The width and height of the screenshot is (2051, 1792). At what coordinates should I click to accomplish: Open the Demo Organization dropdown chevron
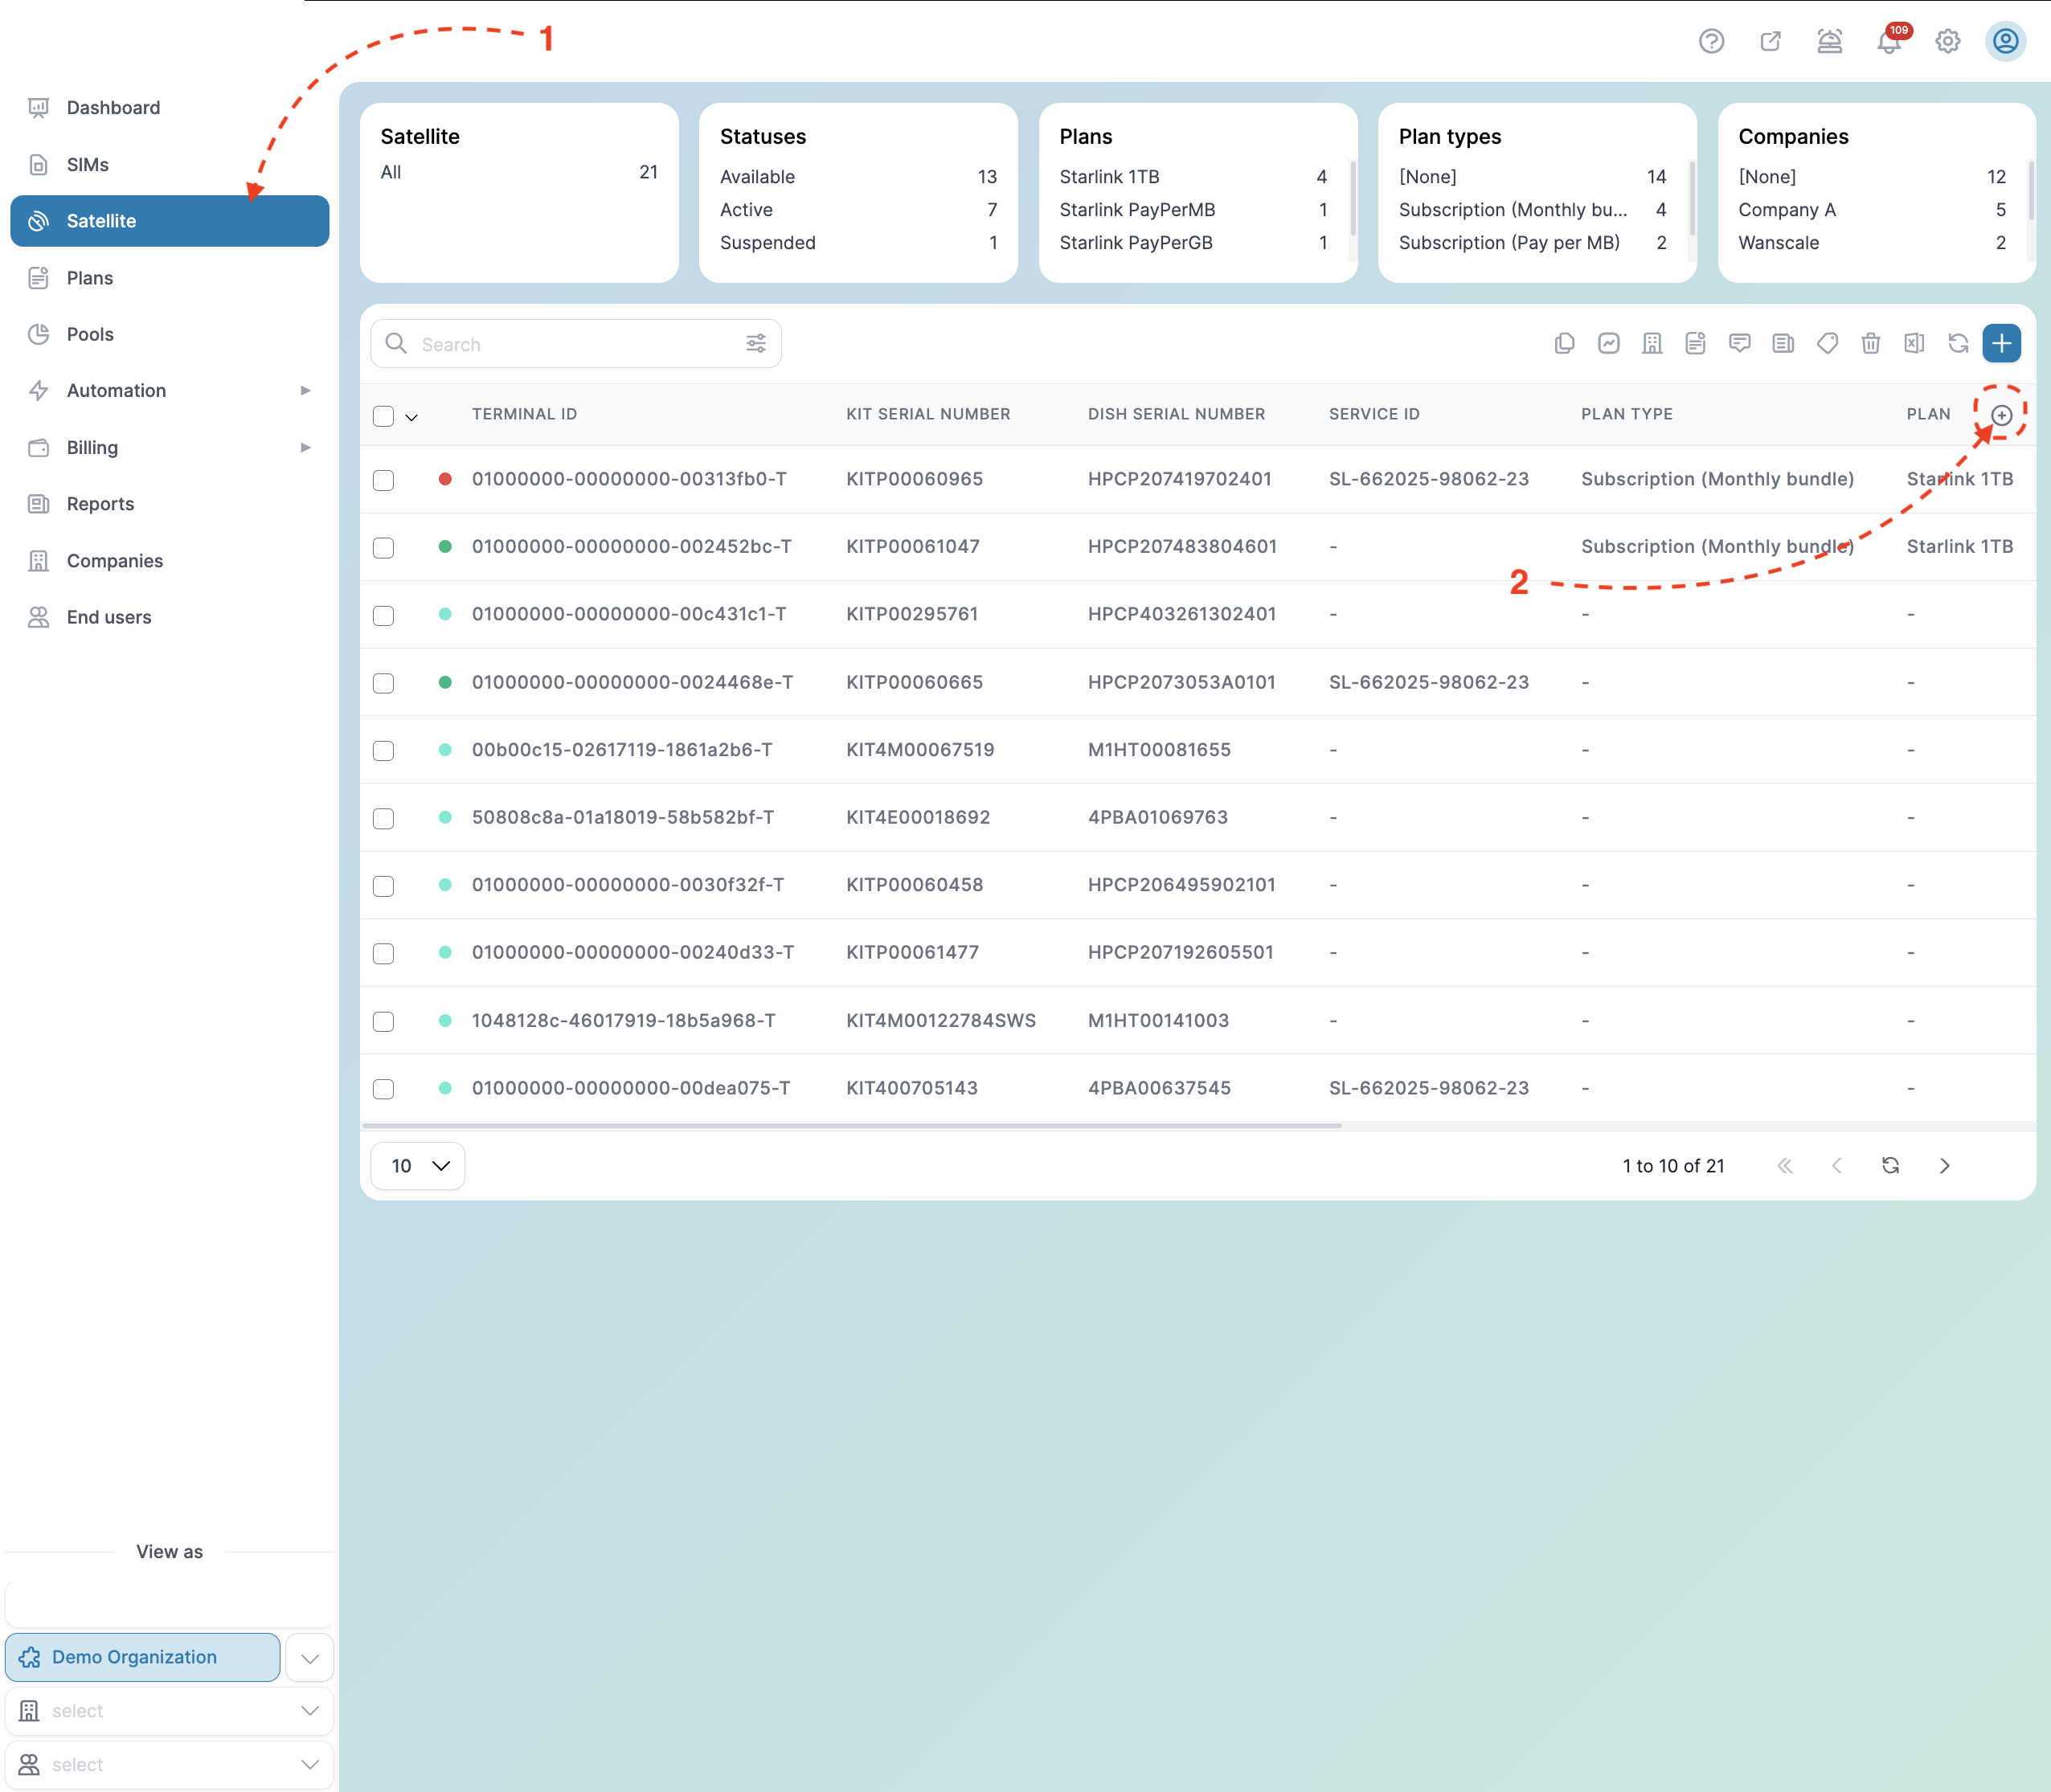(310, 1658)
